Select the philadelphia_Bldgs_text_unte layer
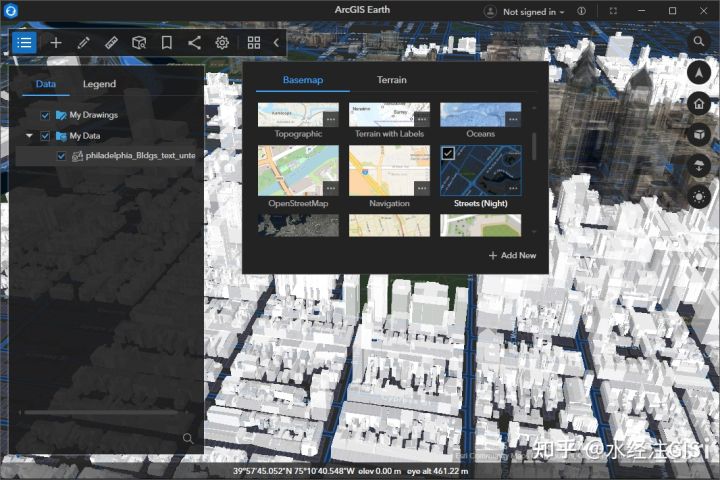 click(140, 156)
